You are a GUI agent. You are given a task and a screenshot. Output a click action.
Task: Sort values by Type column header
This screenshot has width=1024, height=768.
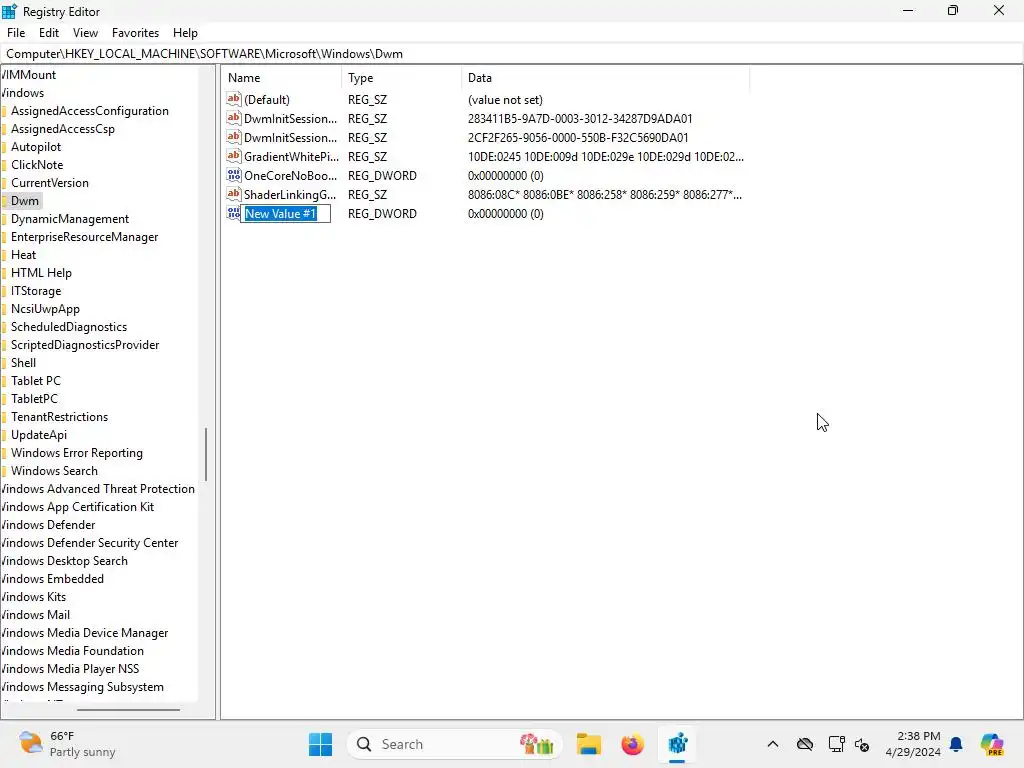[401, 78]
